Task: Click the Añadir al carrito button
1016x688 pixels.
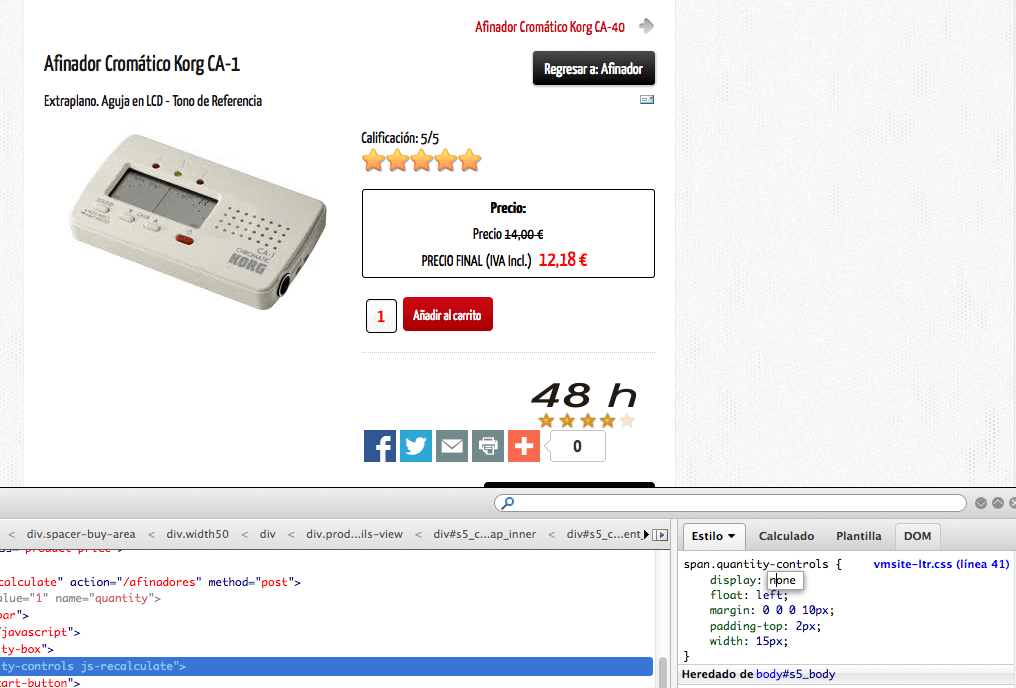Action: click(x=448, y=314)
